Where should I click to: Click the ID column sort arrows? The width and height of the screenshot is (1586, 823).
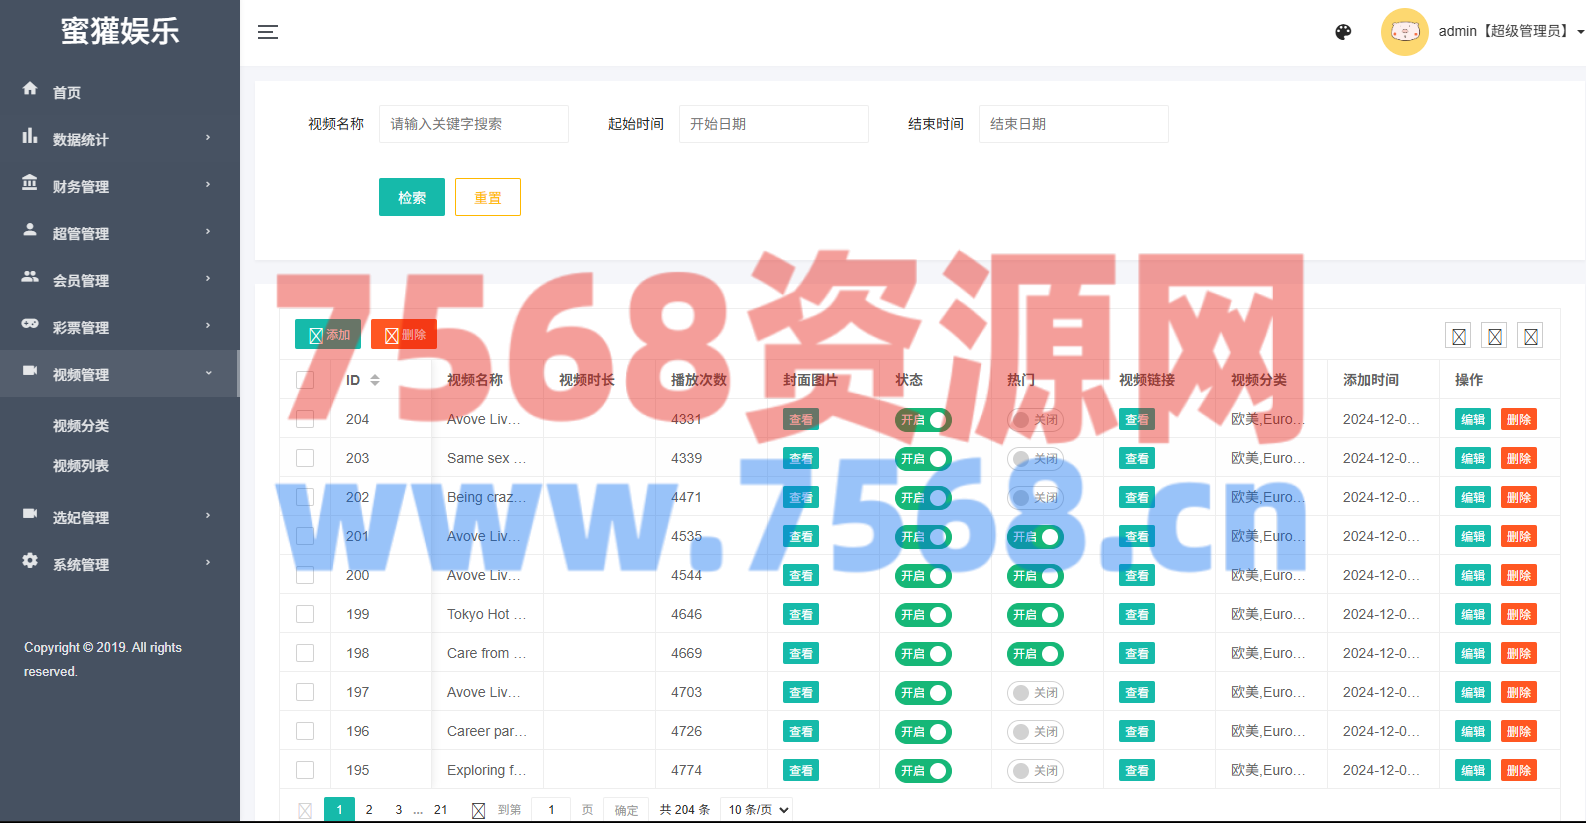click(x=375, y=380)
